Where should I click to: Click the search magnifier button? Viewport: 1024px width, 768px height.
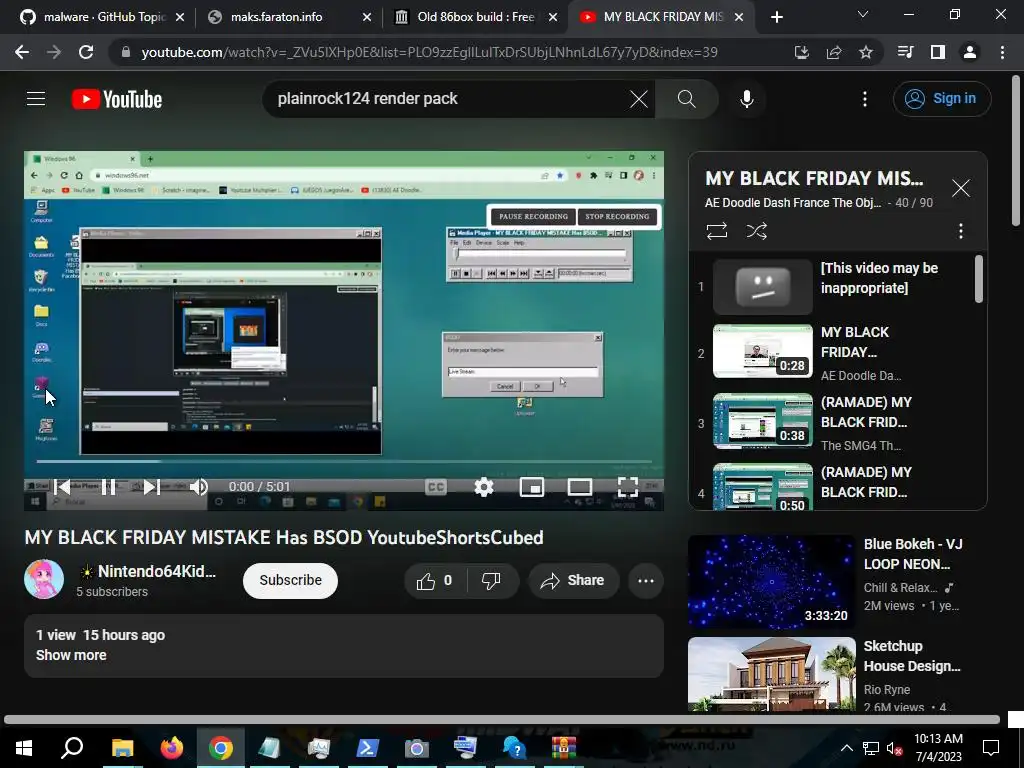[x=686, y=99]
